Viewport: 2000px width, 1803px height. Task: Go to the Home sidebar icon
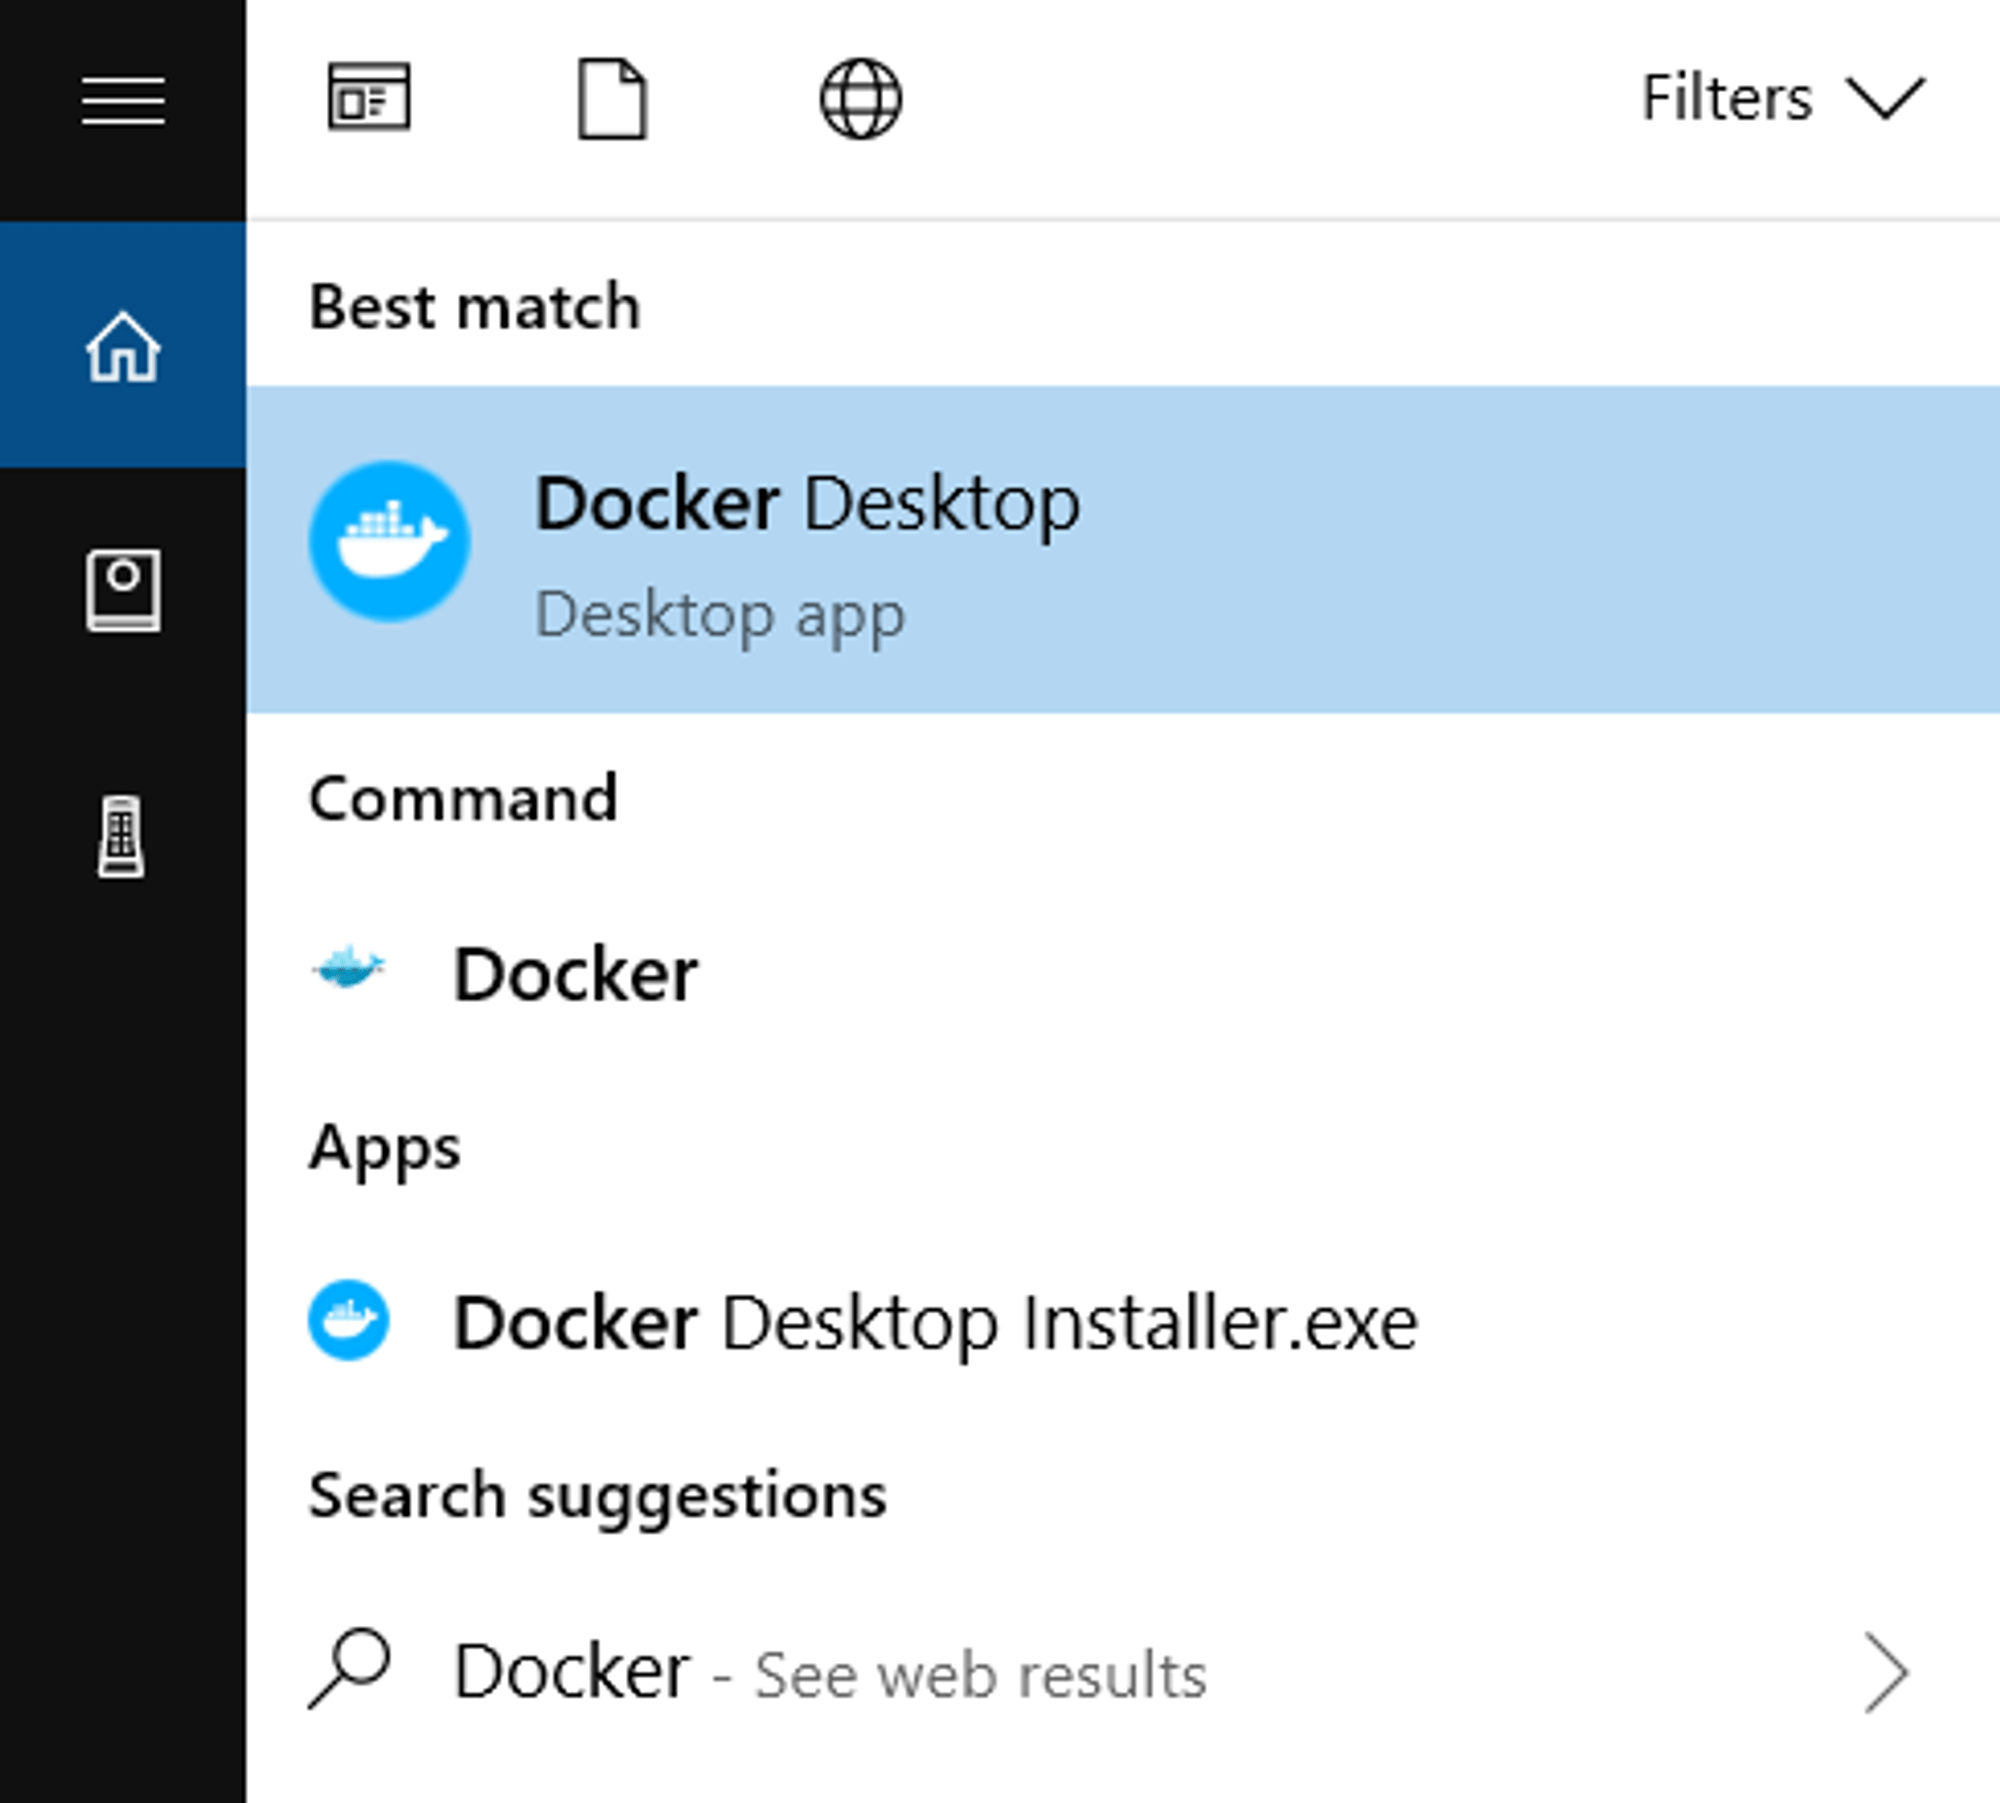(x=123, y=346)
